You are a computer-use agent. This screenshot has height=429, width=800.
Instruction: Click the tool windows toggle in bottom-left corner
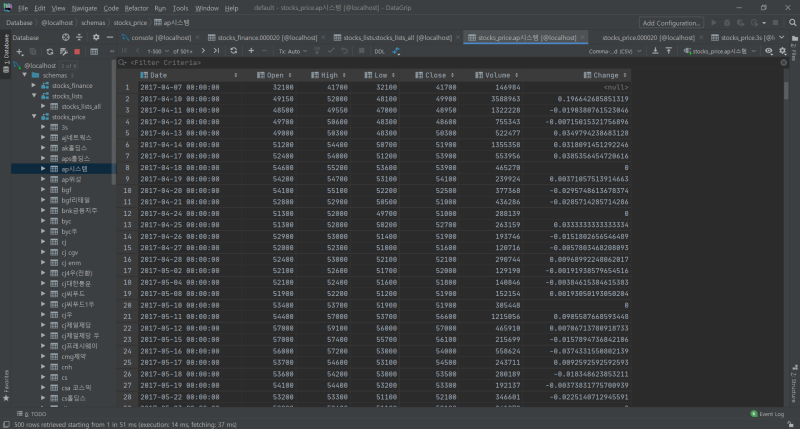coord(6,424)
